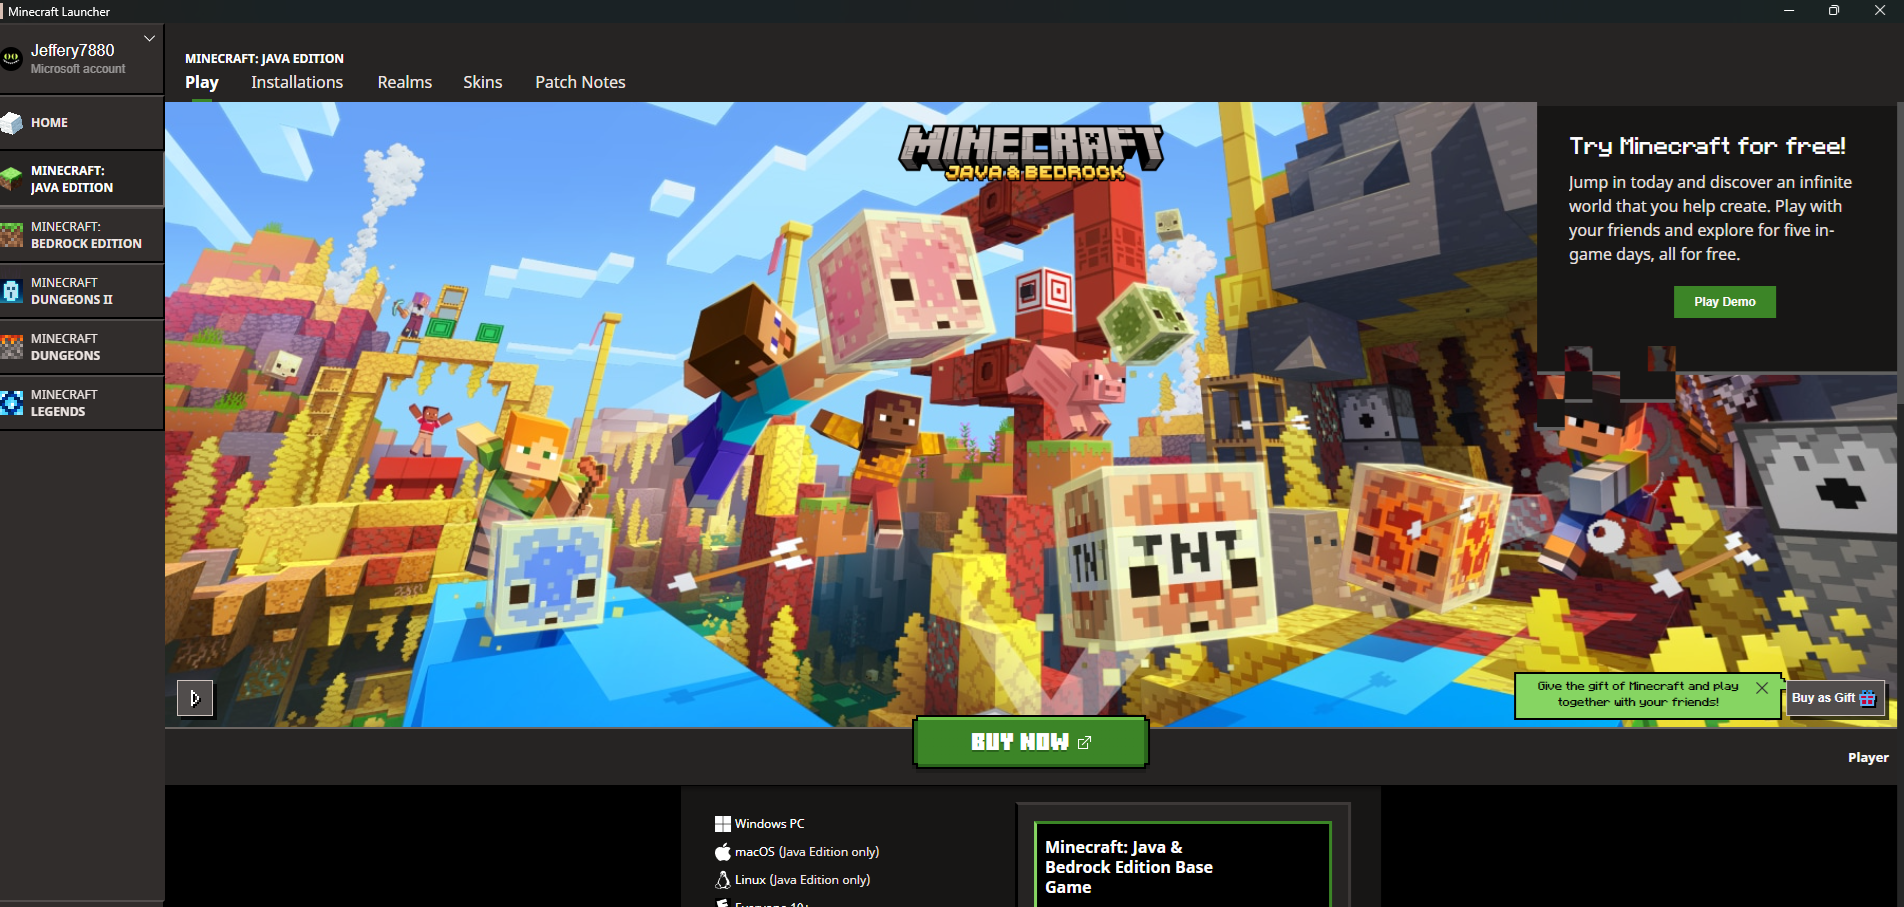
Task: Switch to the Installations tab
Action: 297,82
